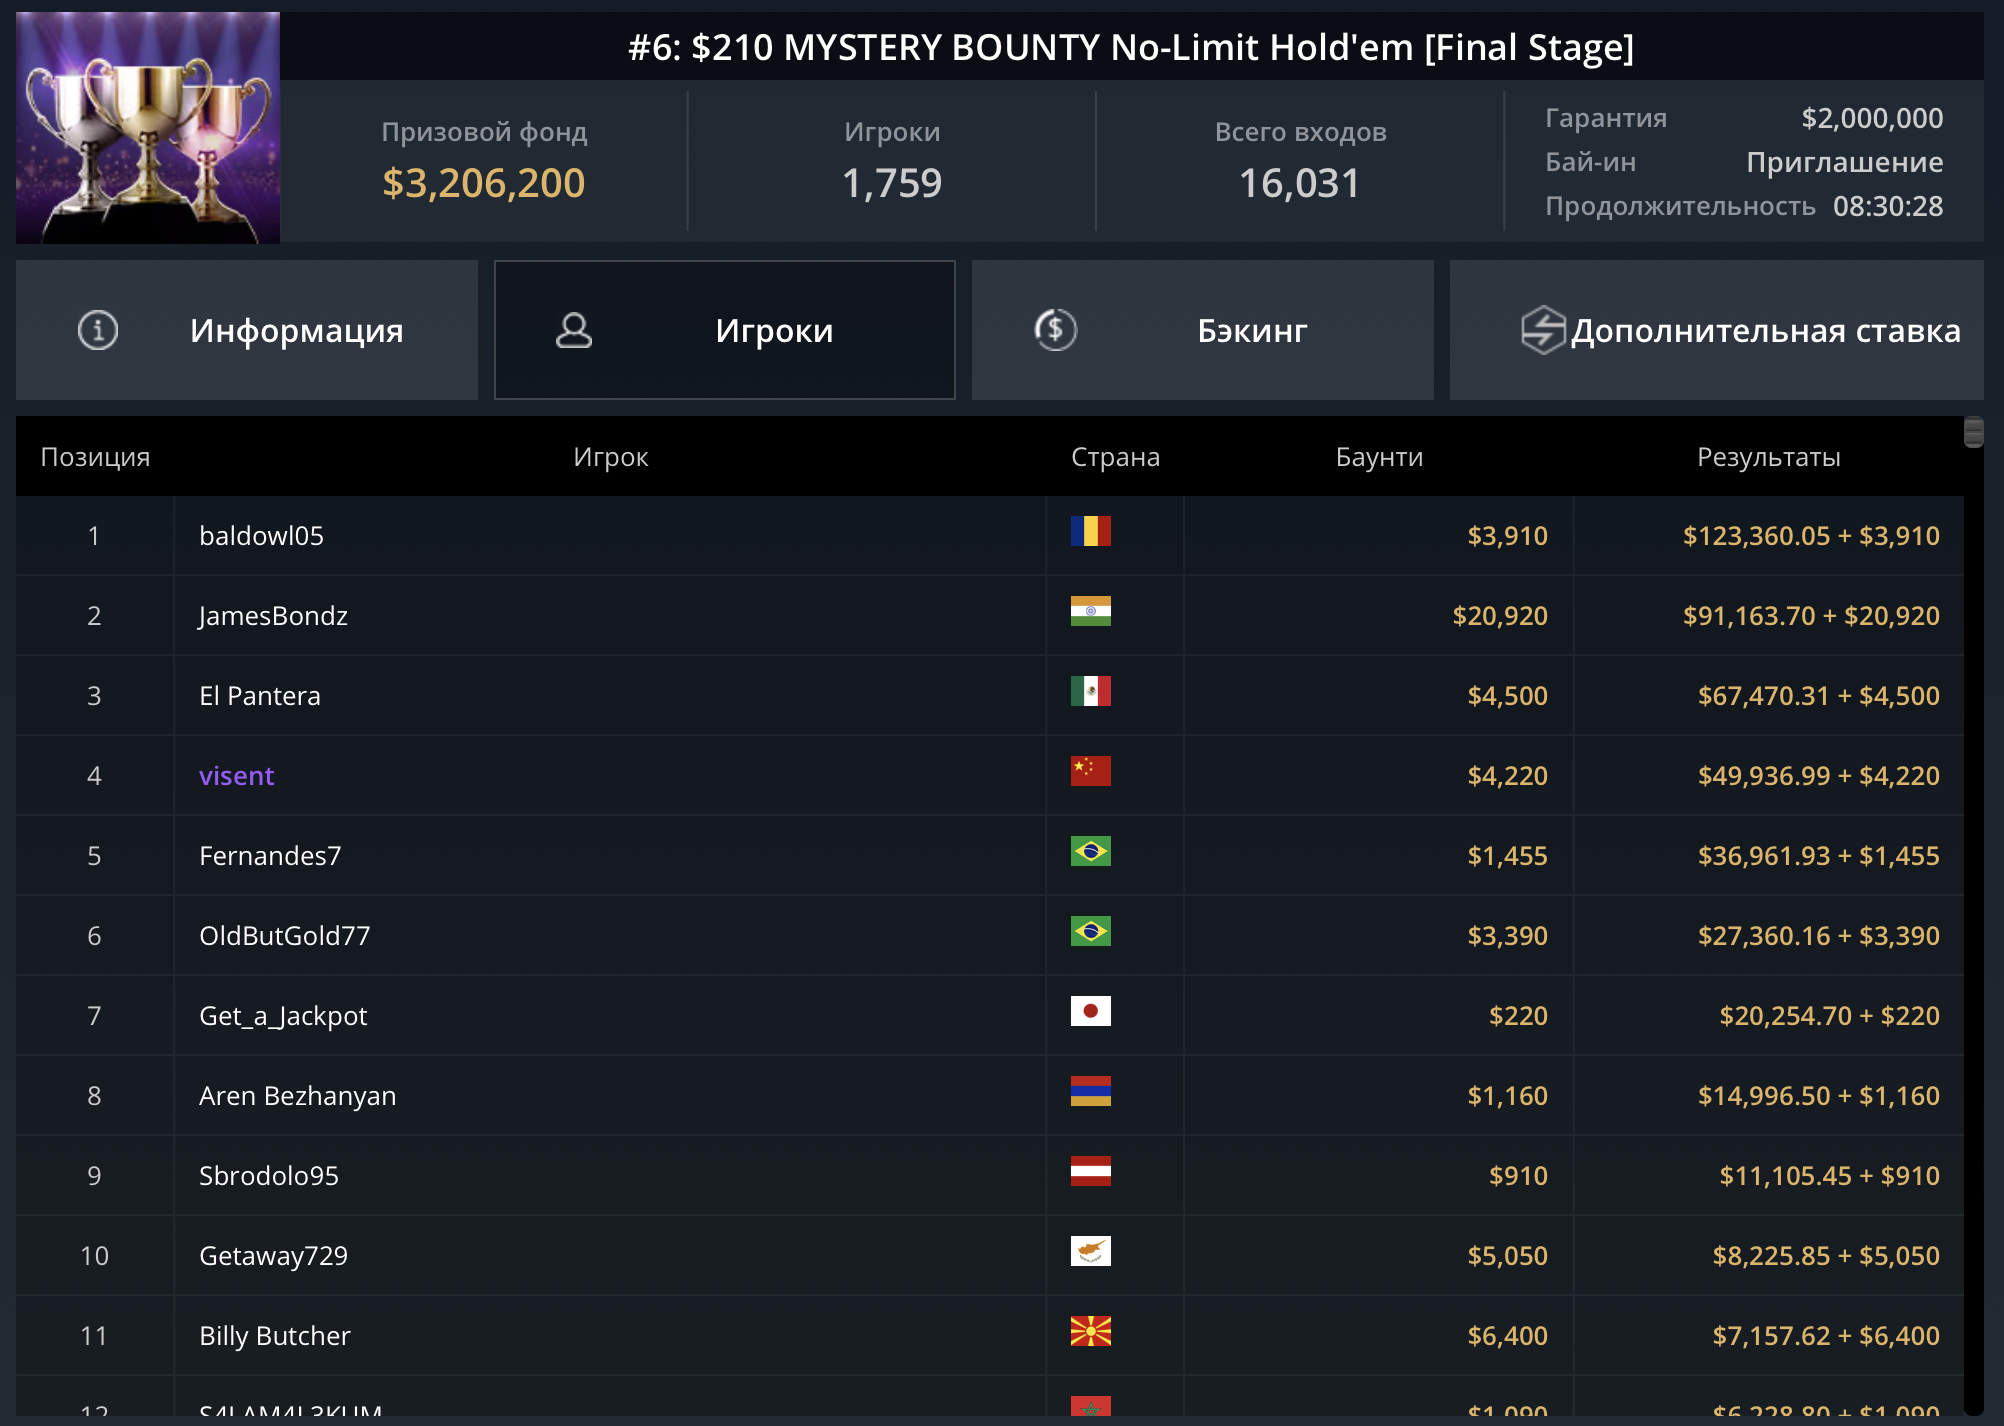Select player row baldowl05
2004x1426 pixels.
261,536
